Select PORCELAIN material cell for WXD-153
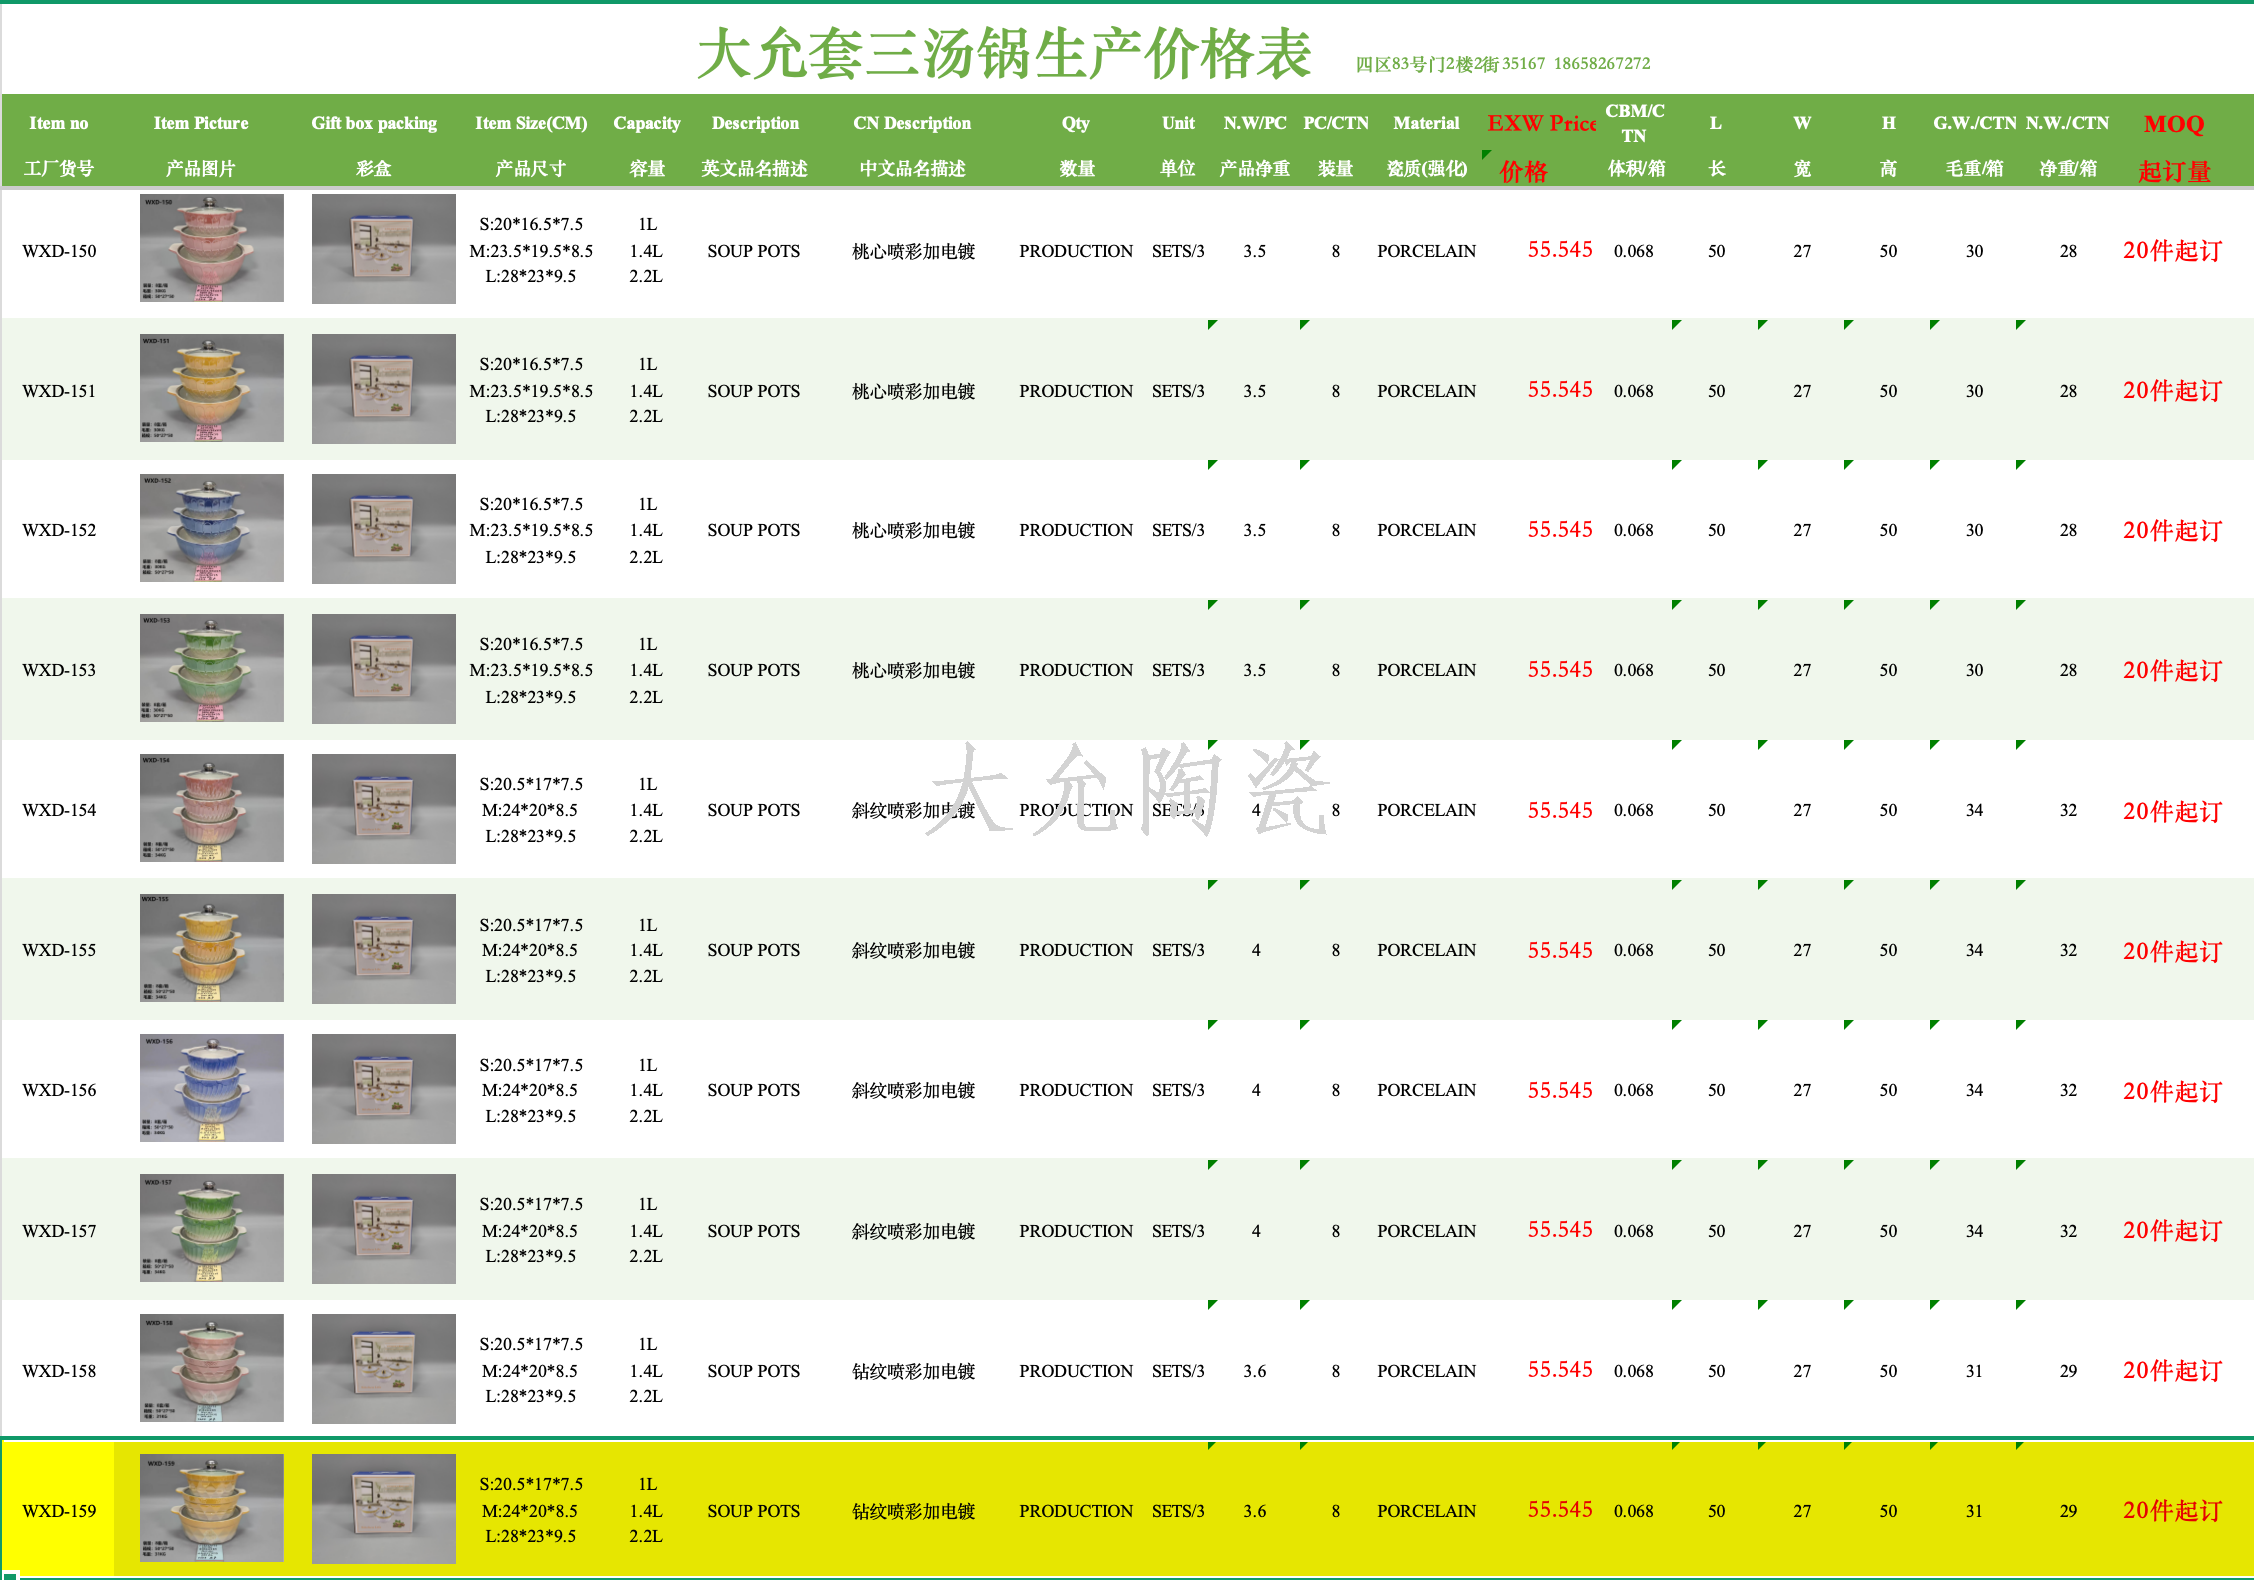The image size is (2254, 1580). [1426, 670]
